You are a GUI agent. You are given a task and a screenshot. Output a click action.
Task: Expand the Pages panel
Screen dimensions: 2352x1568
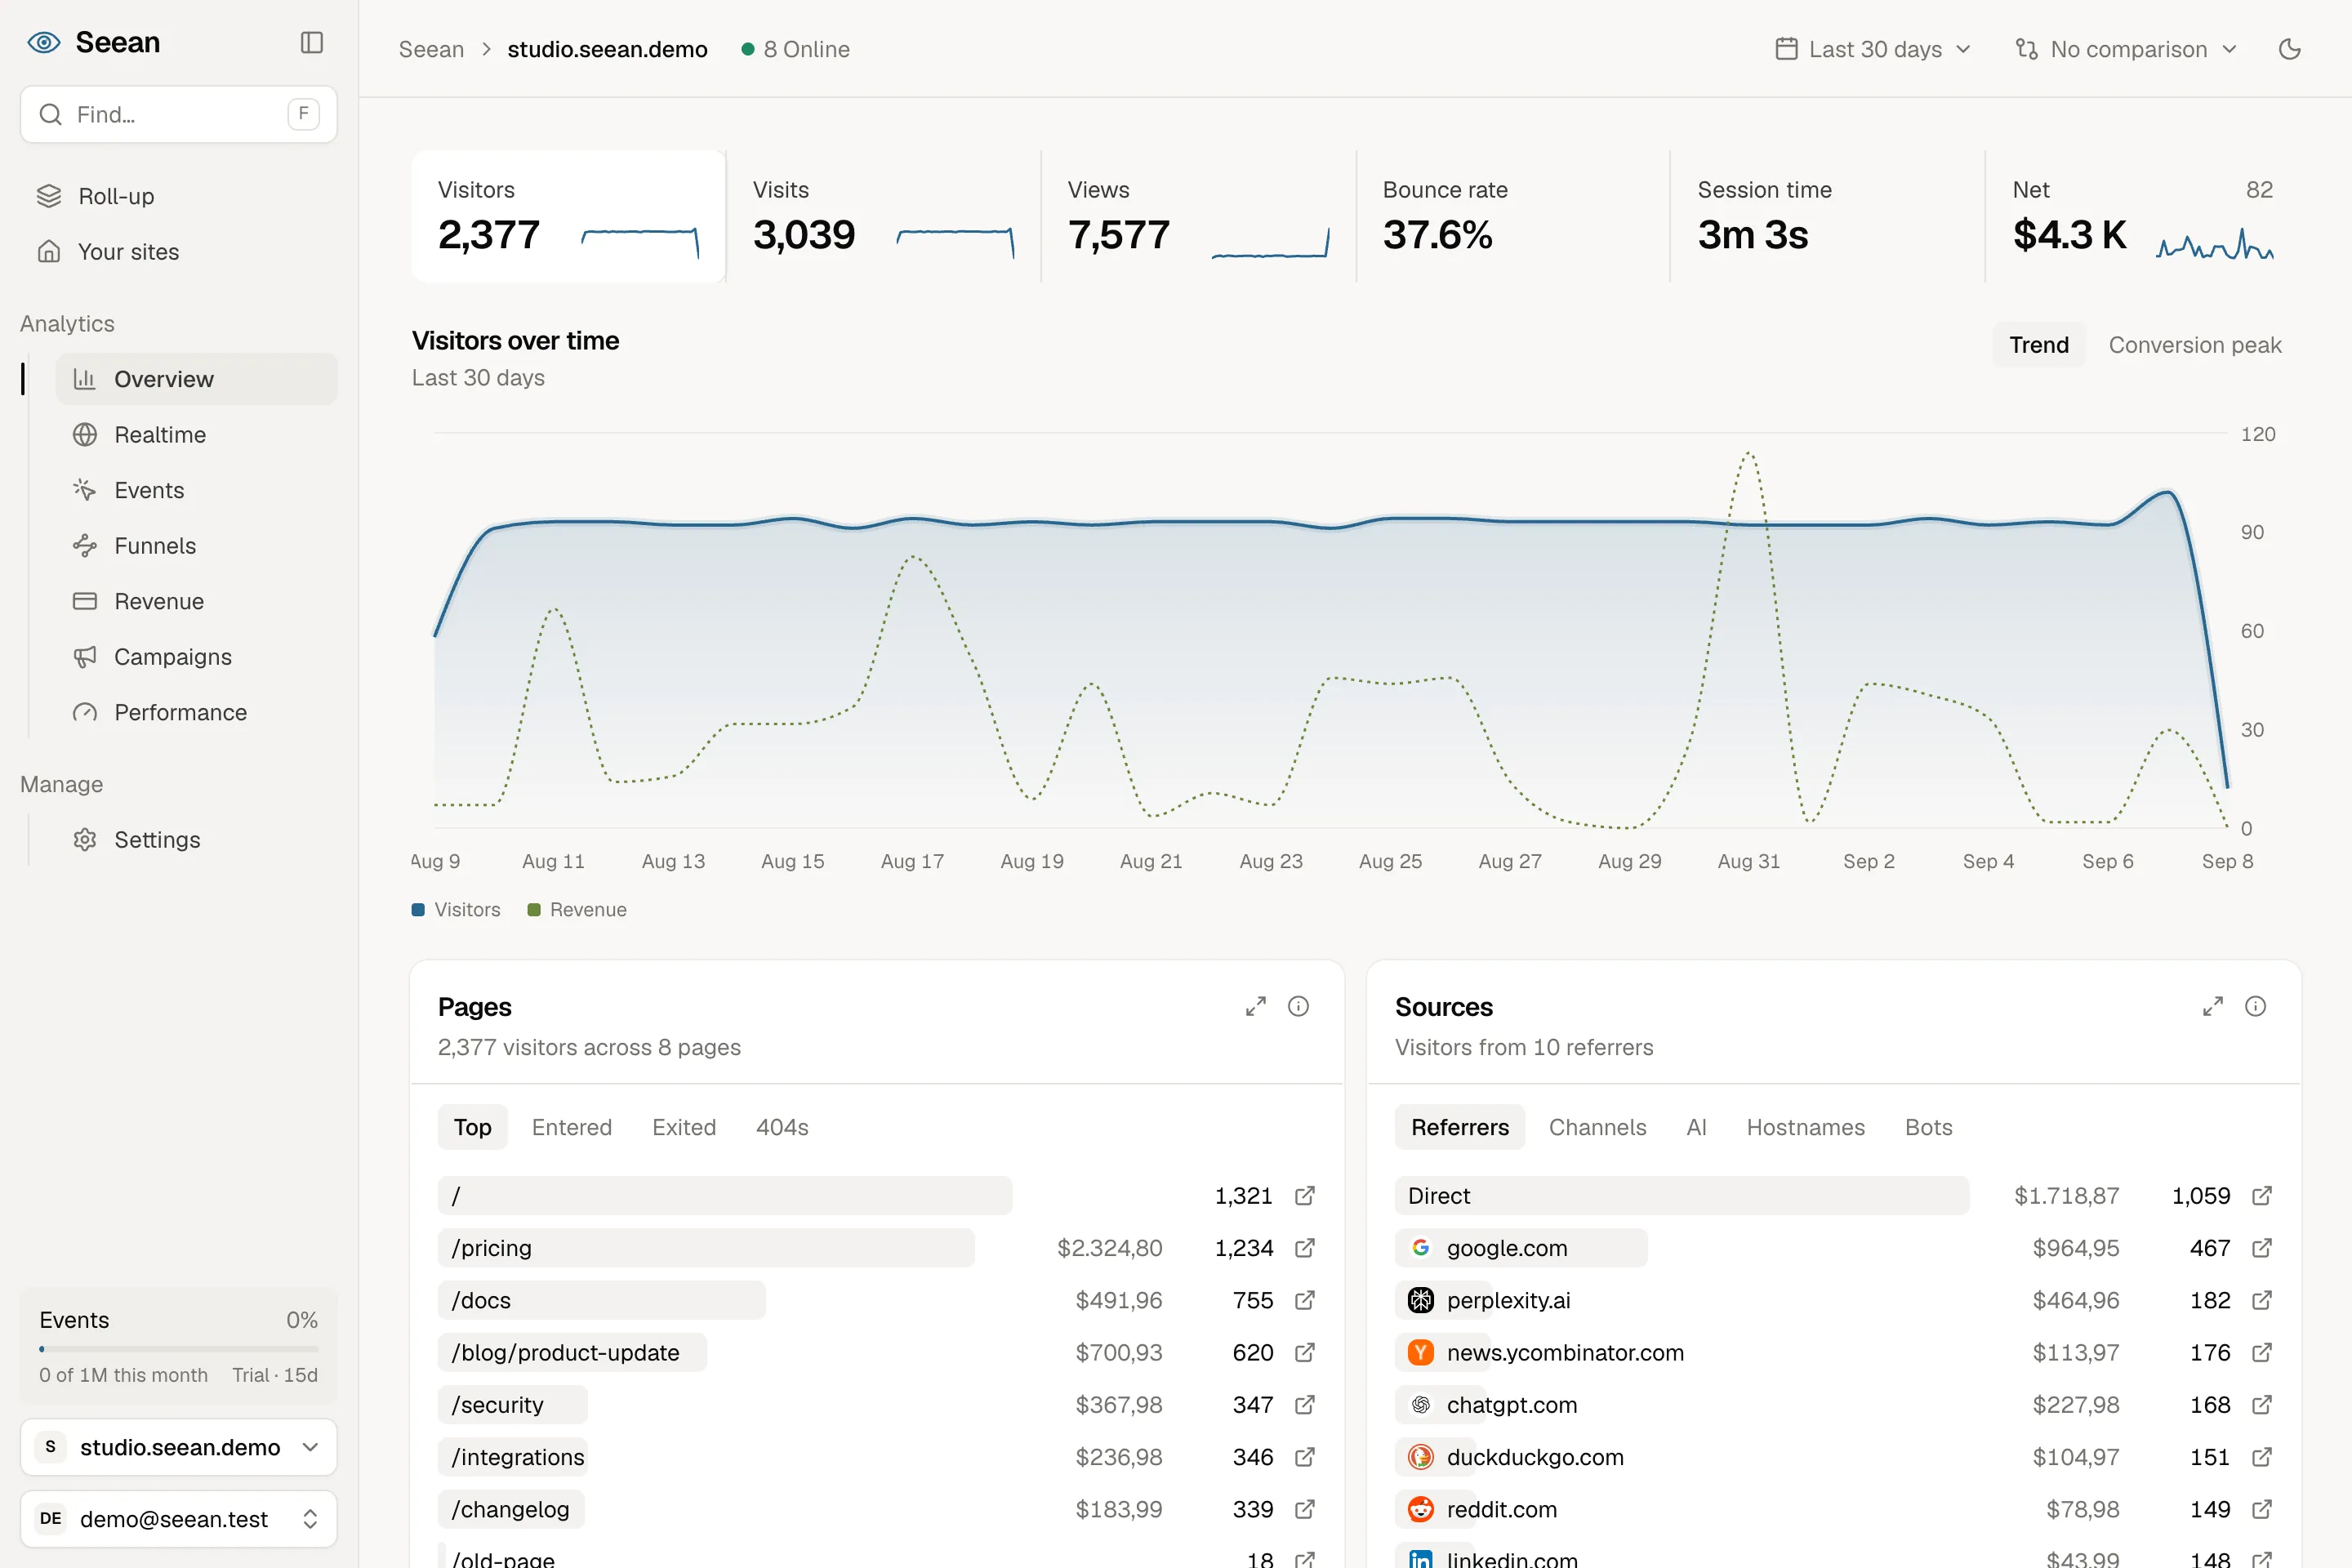click(x=1256, y=1006)
